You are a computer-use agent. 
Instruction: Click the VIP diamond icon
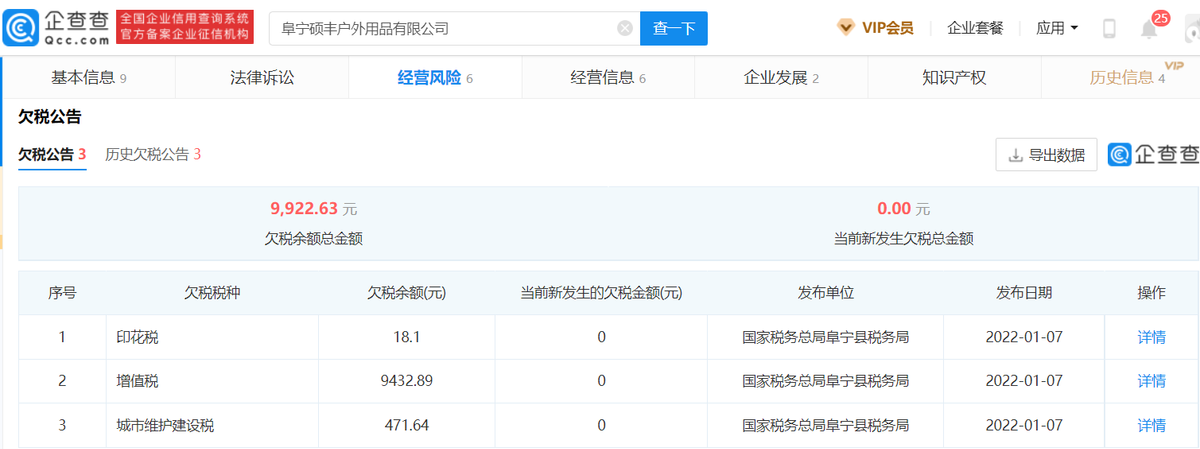846,28
